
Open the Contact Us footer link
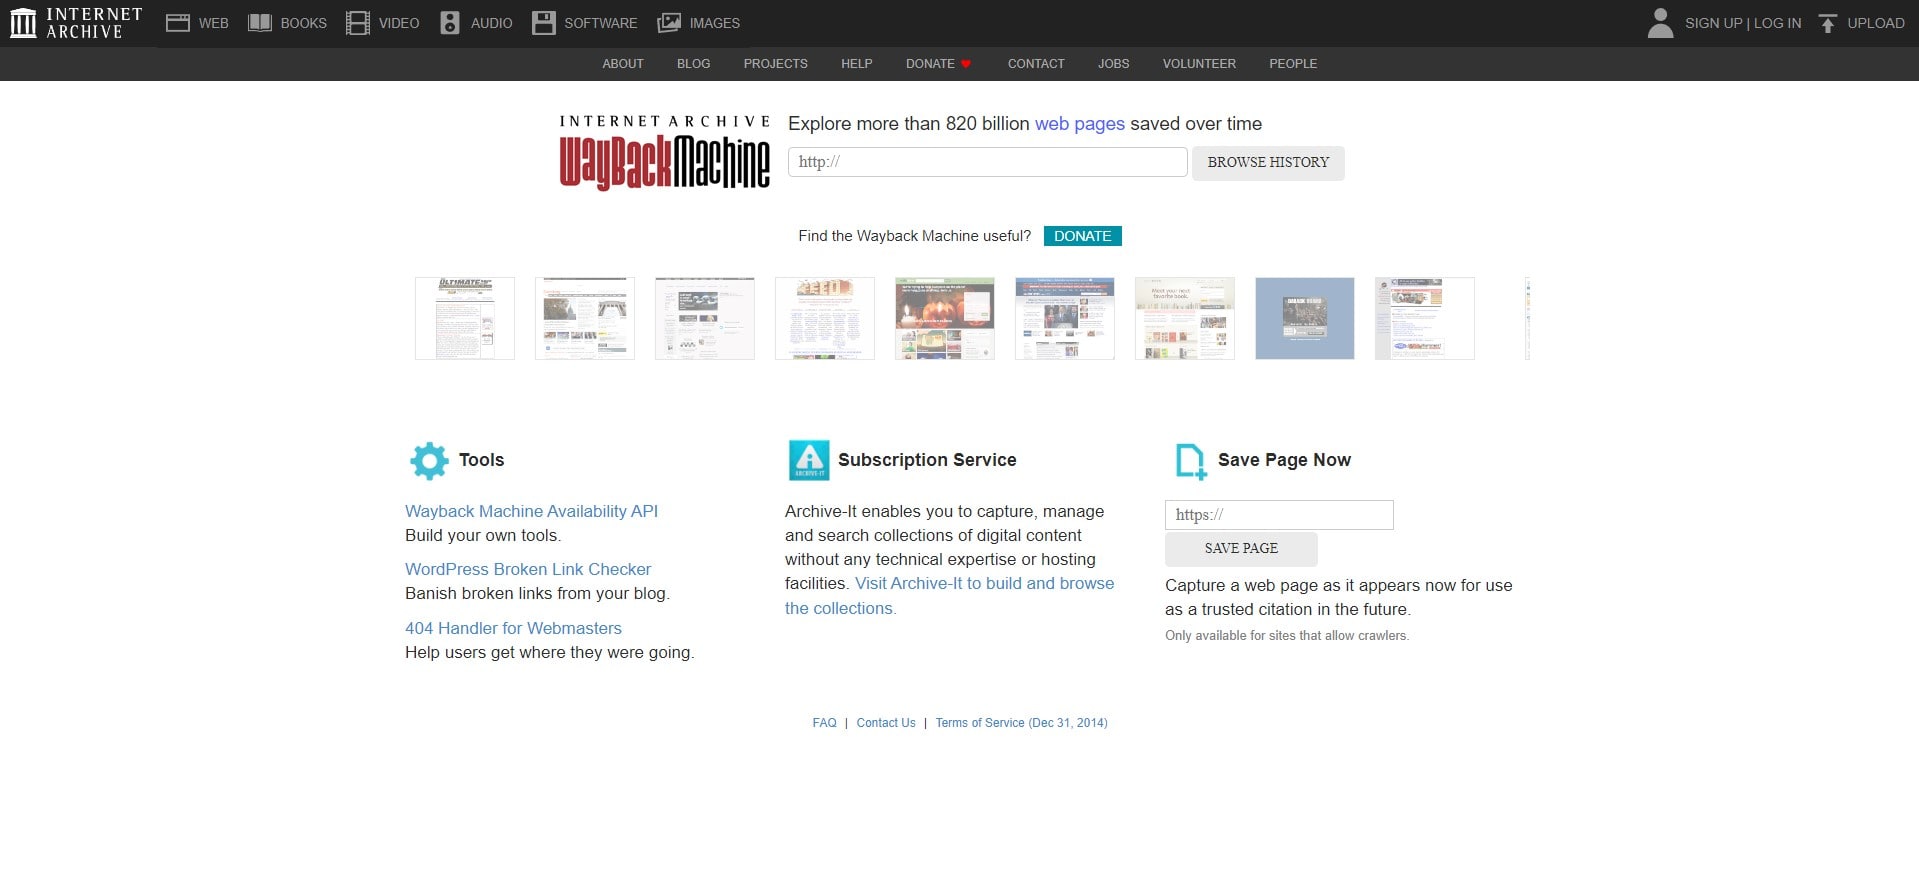(x=886, y=723)
